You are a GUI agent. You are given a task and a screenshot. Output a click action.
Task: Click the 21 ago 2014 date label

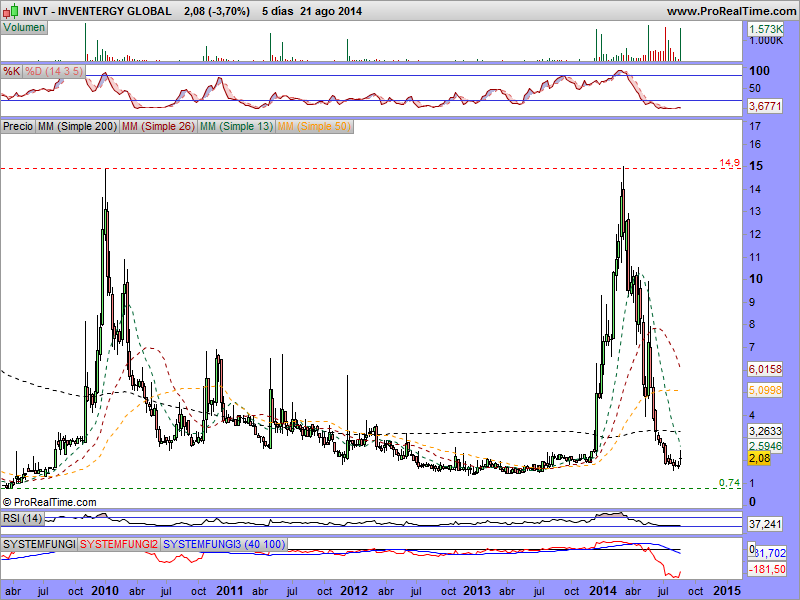(331, 11)
